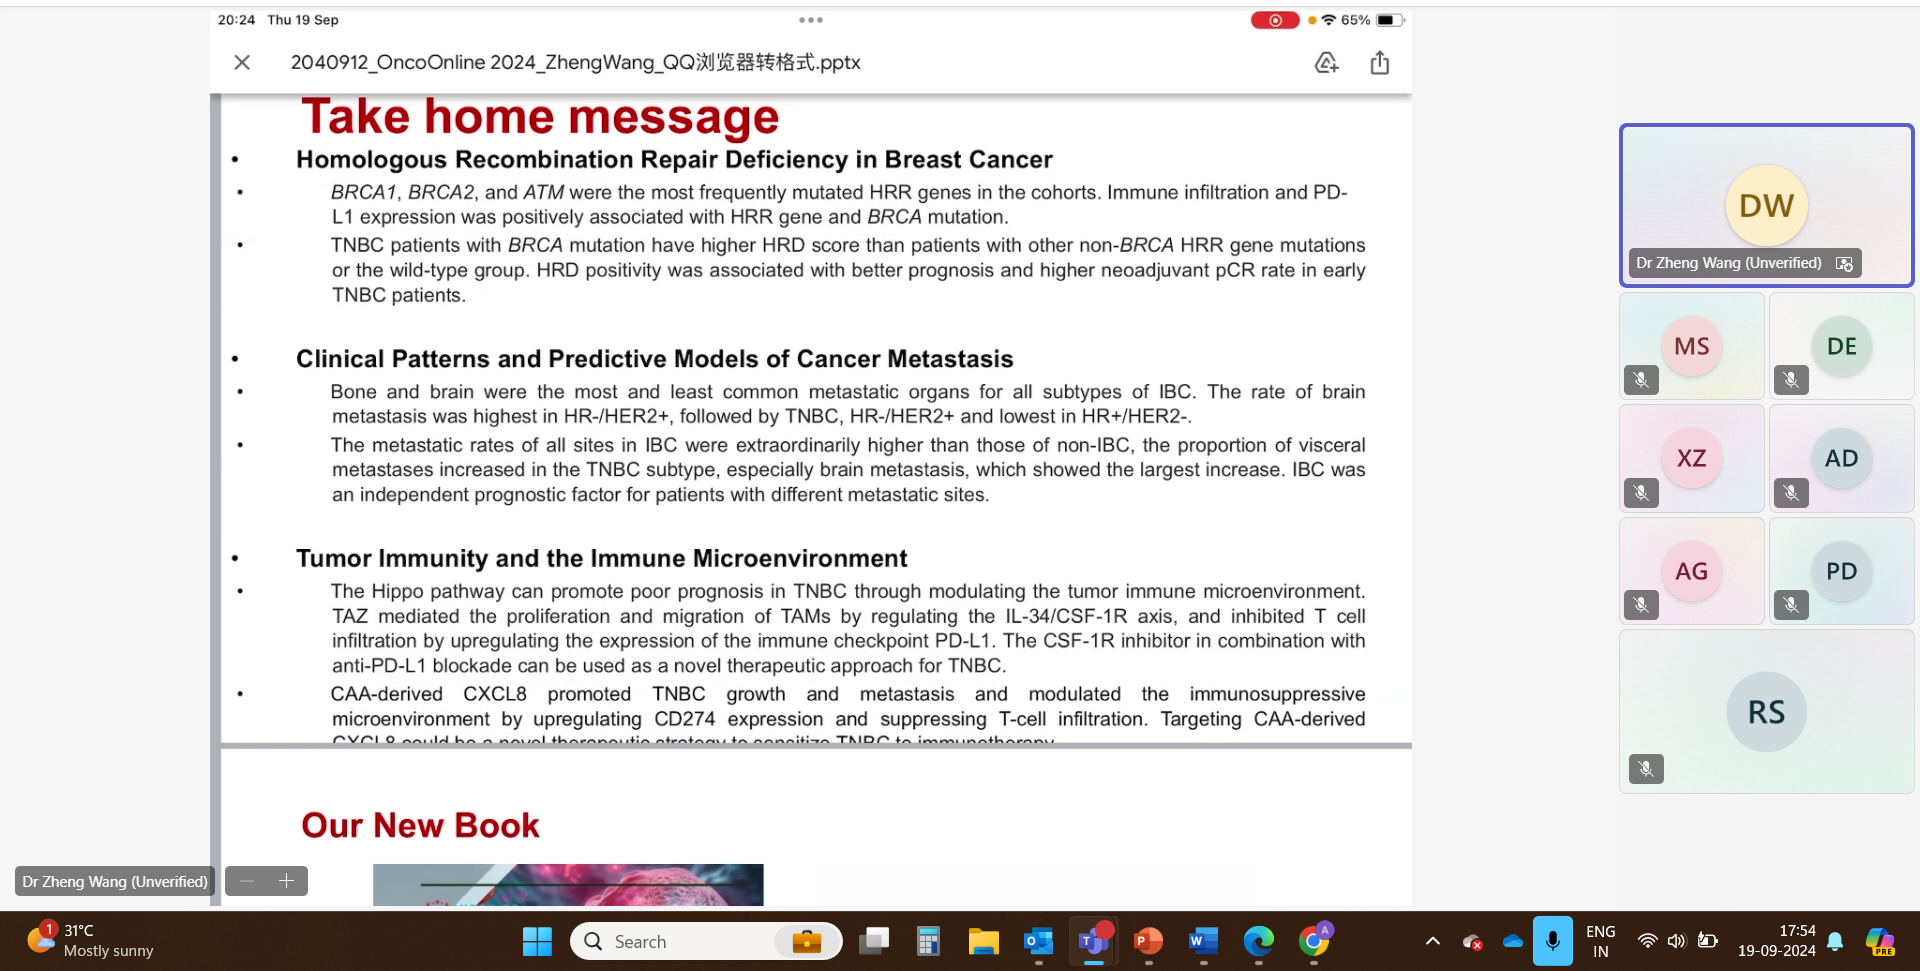Click the muted mic icon on PD tile
Image resolution: width=1920 pixels, height=971 pixels.
click(1791, 605)
